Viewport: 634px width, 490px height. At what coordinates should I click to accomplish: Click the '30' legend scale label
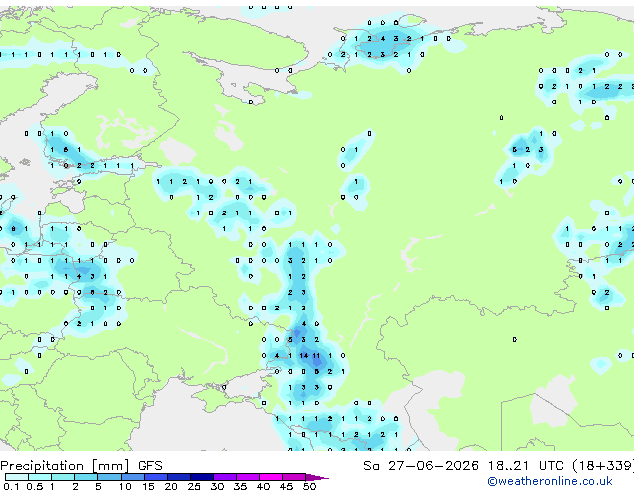coord(217,486)
